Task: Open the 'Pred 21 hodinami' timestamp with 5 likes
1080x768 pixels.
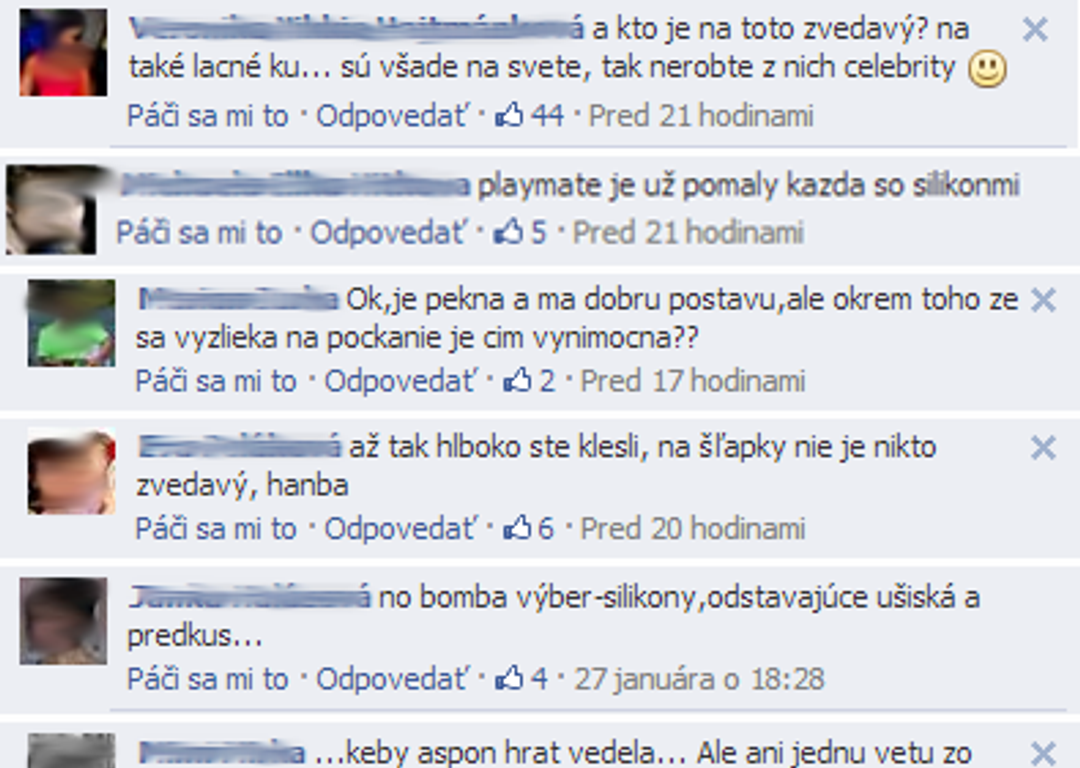Action: pyautogui.click(x=688, y=233)
